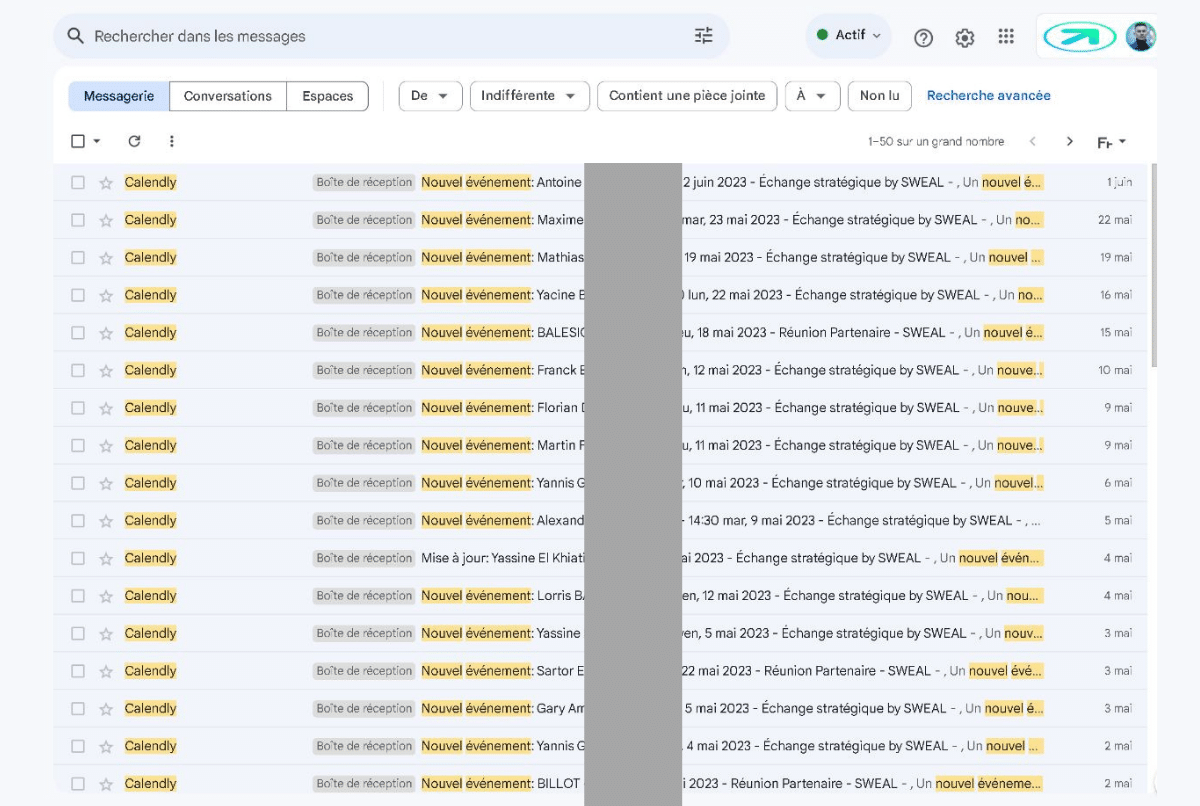Expand the Actif status dropdown

point(849,35)
